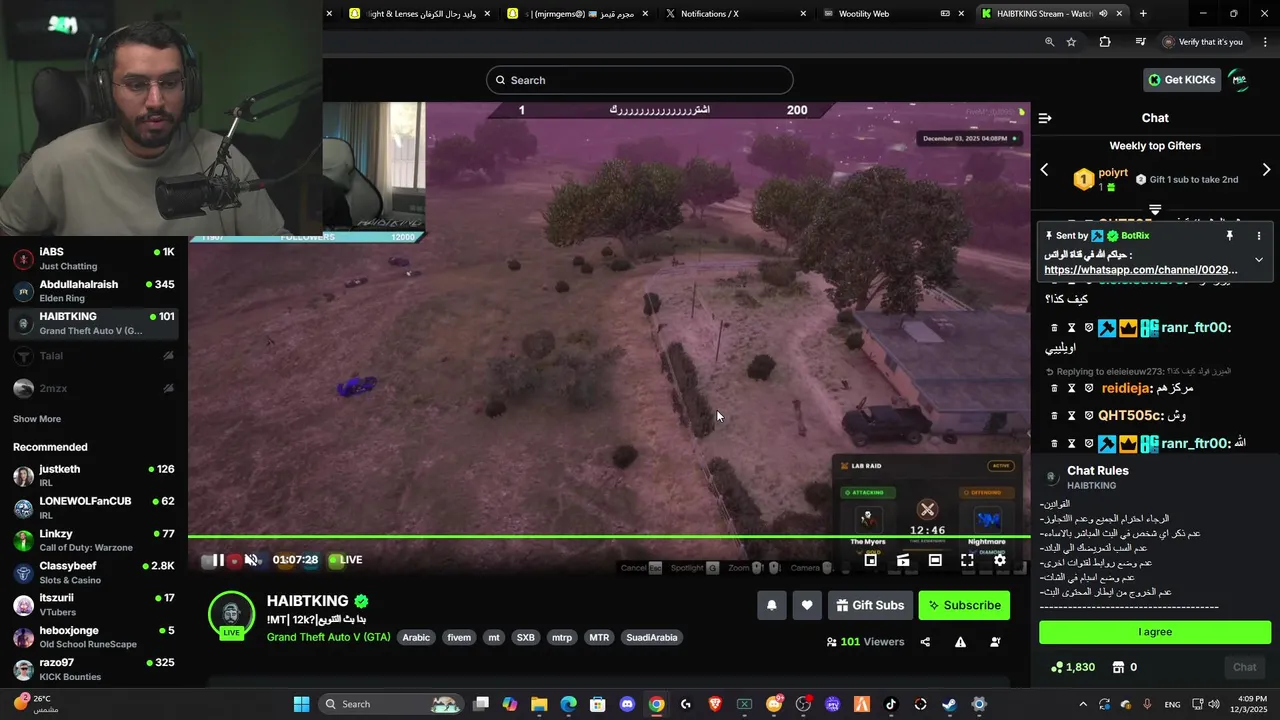Open Grand Theft Auto V (GTA) category
This screenshot has height=720, width=1280.
(x=329, y=637)
